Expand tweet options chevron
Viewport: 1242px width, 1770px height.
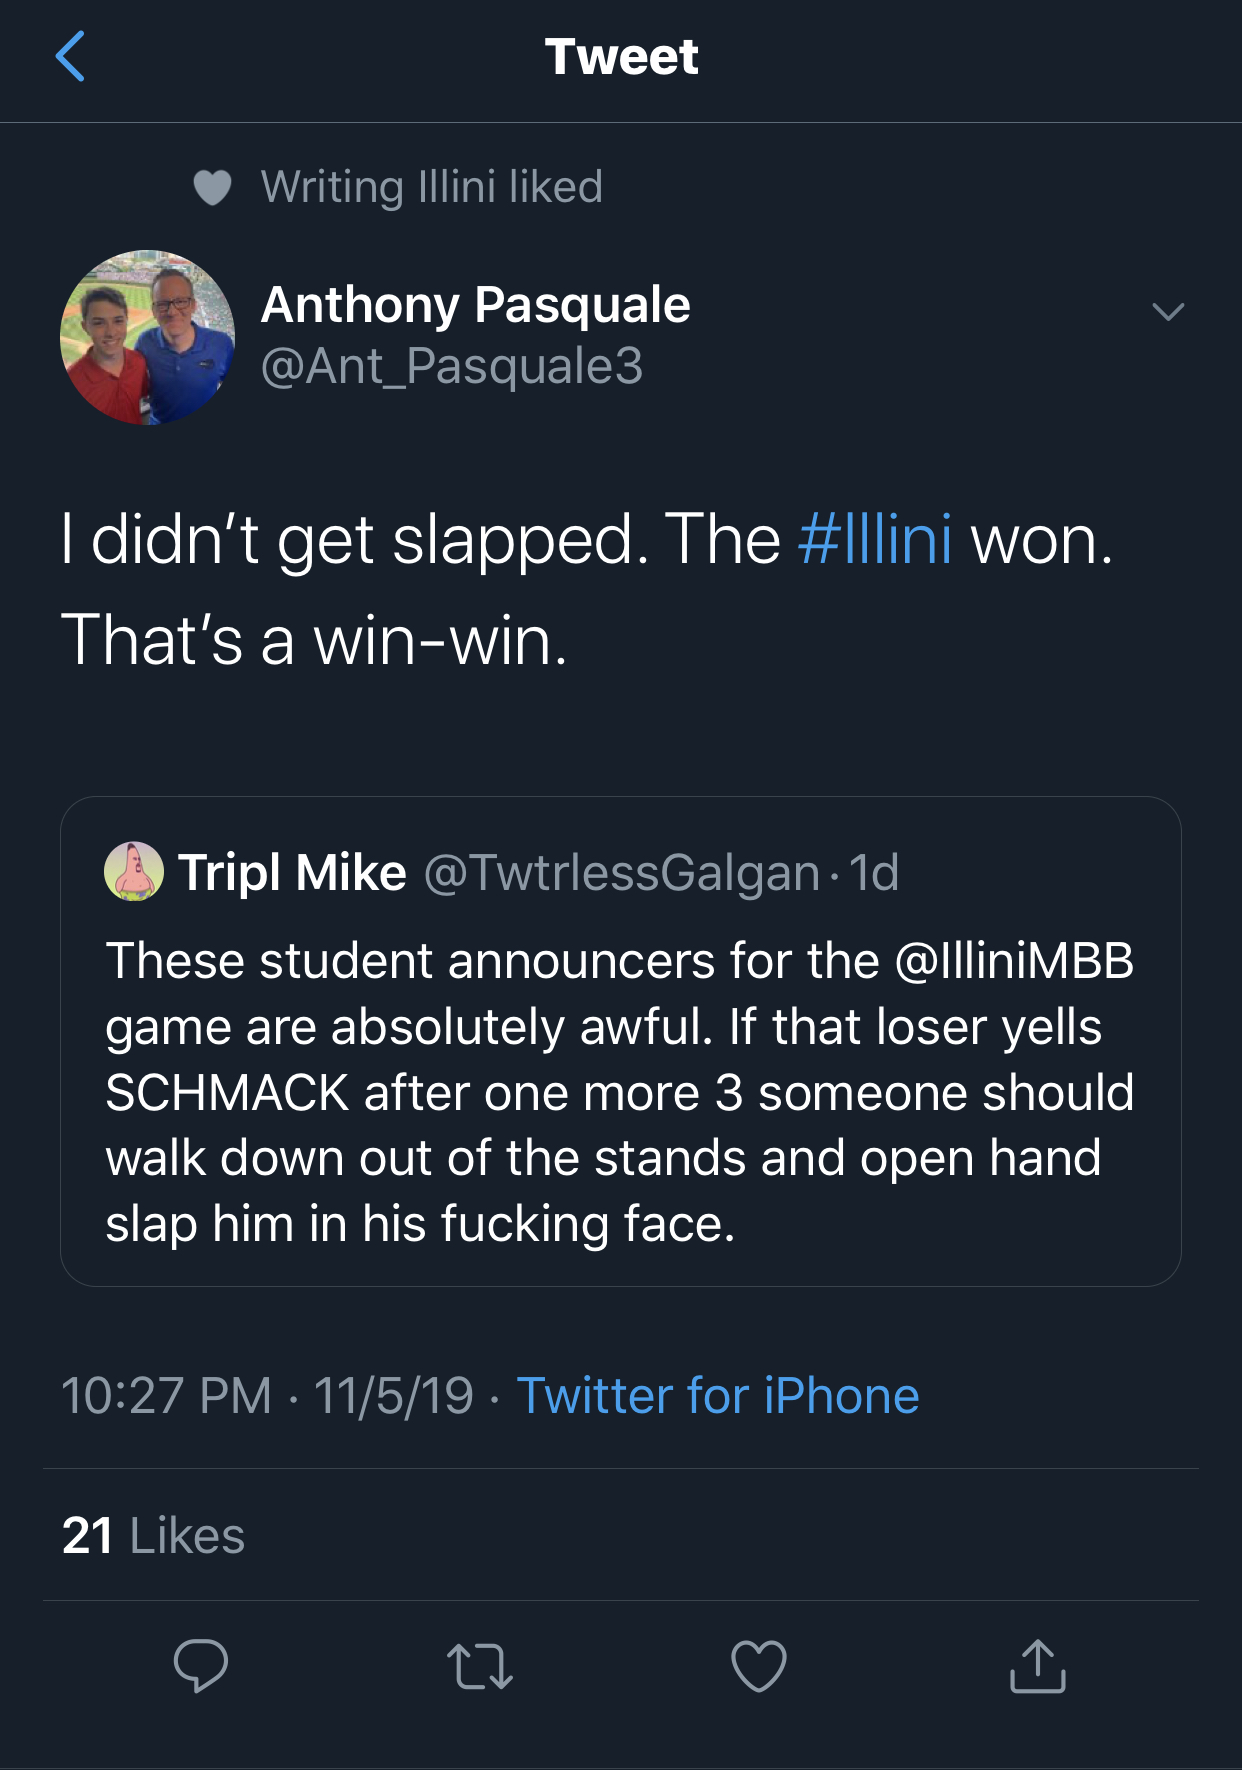point(1168,312)
